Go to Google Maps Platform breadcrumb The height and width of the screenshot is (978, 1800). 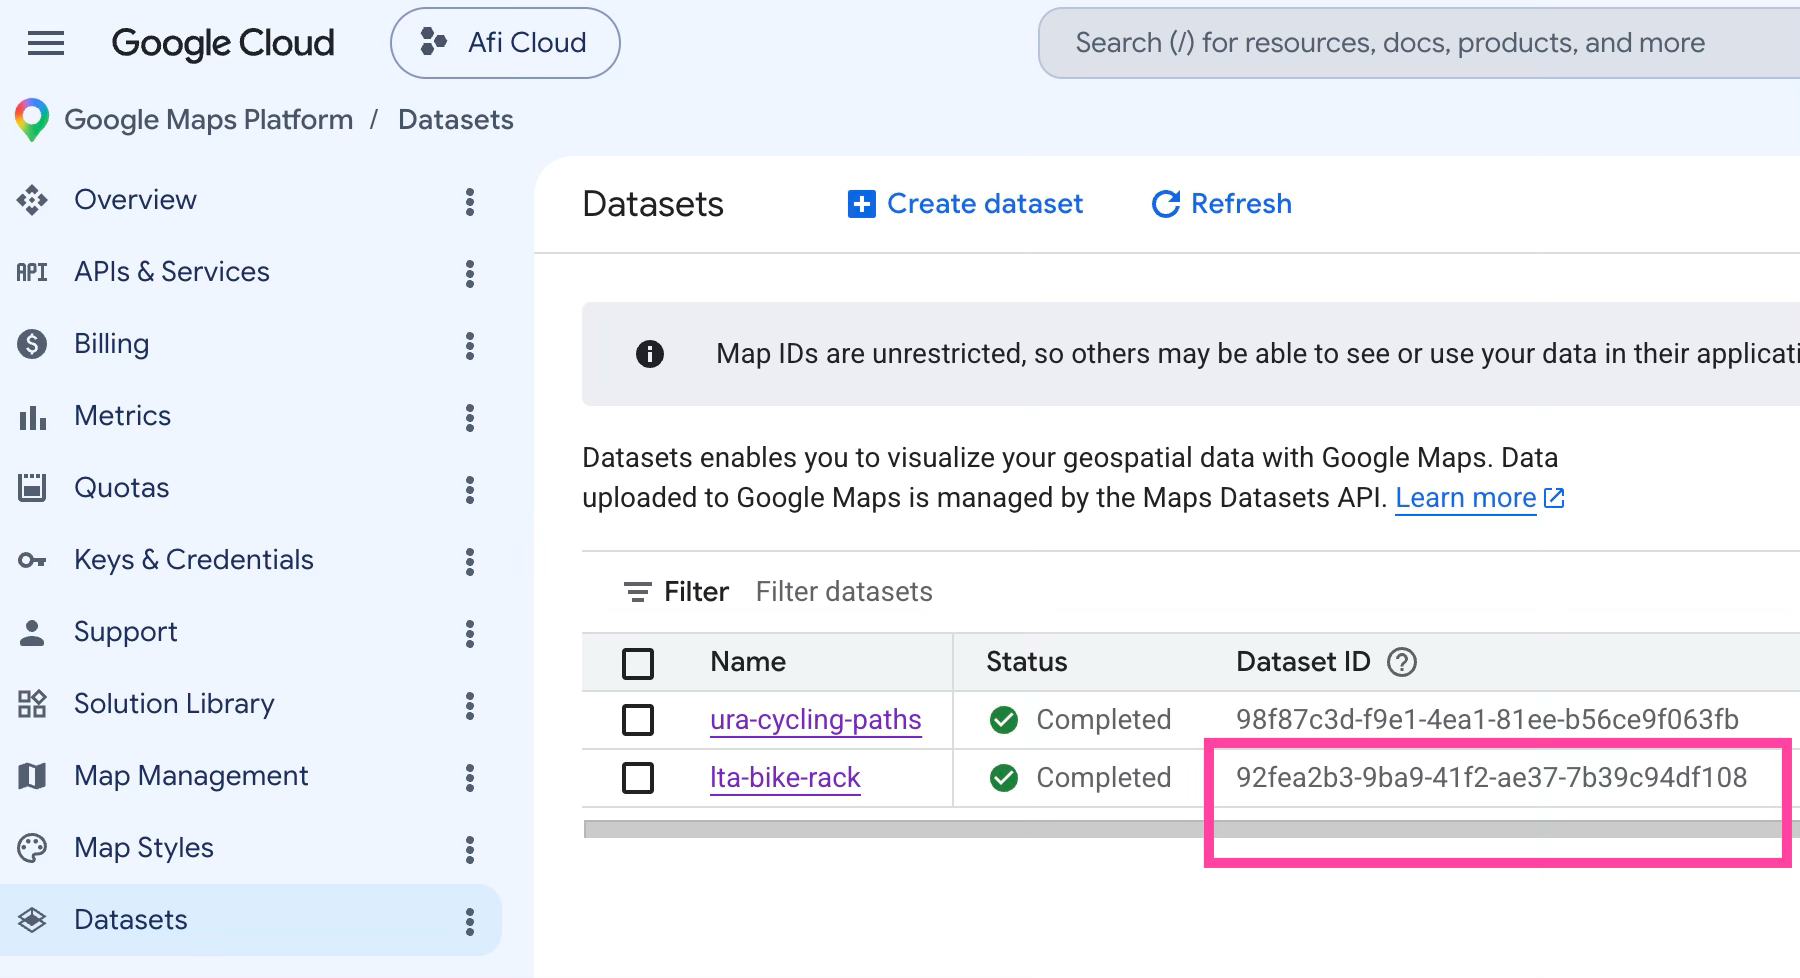[x=209, y=120]
